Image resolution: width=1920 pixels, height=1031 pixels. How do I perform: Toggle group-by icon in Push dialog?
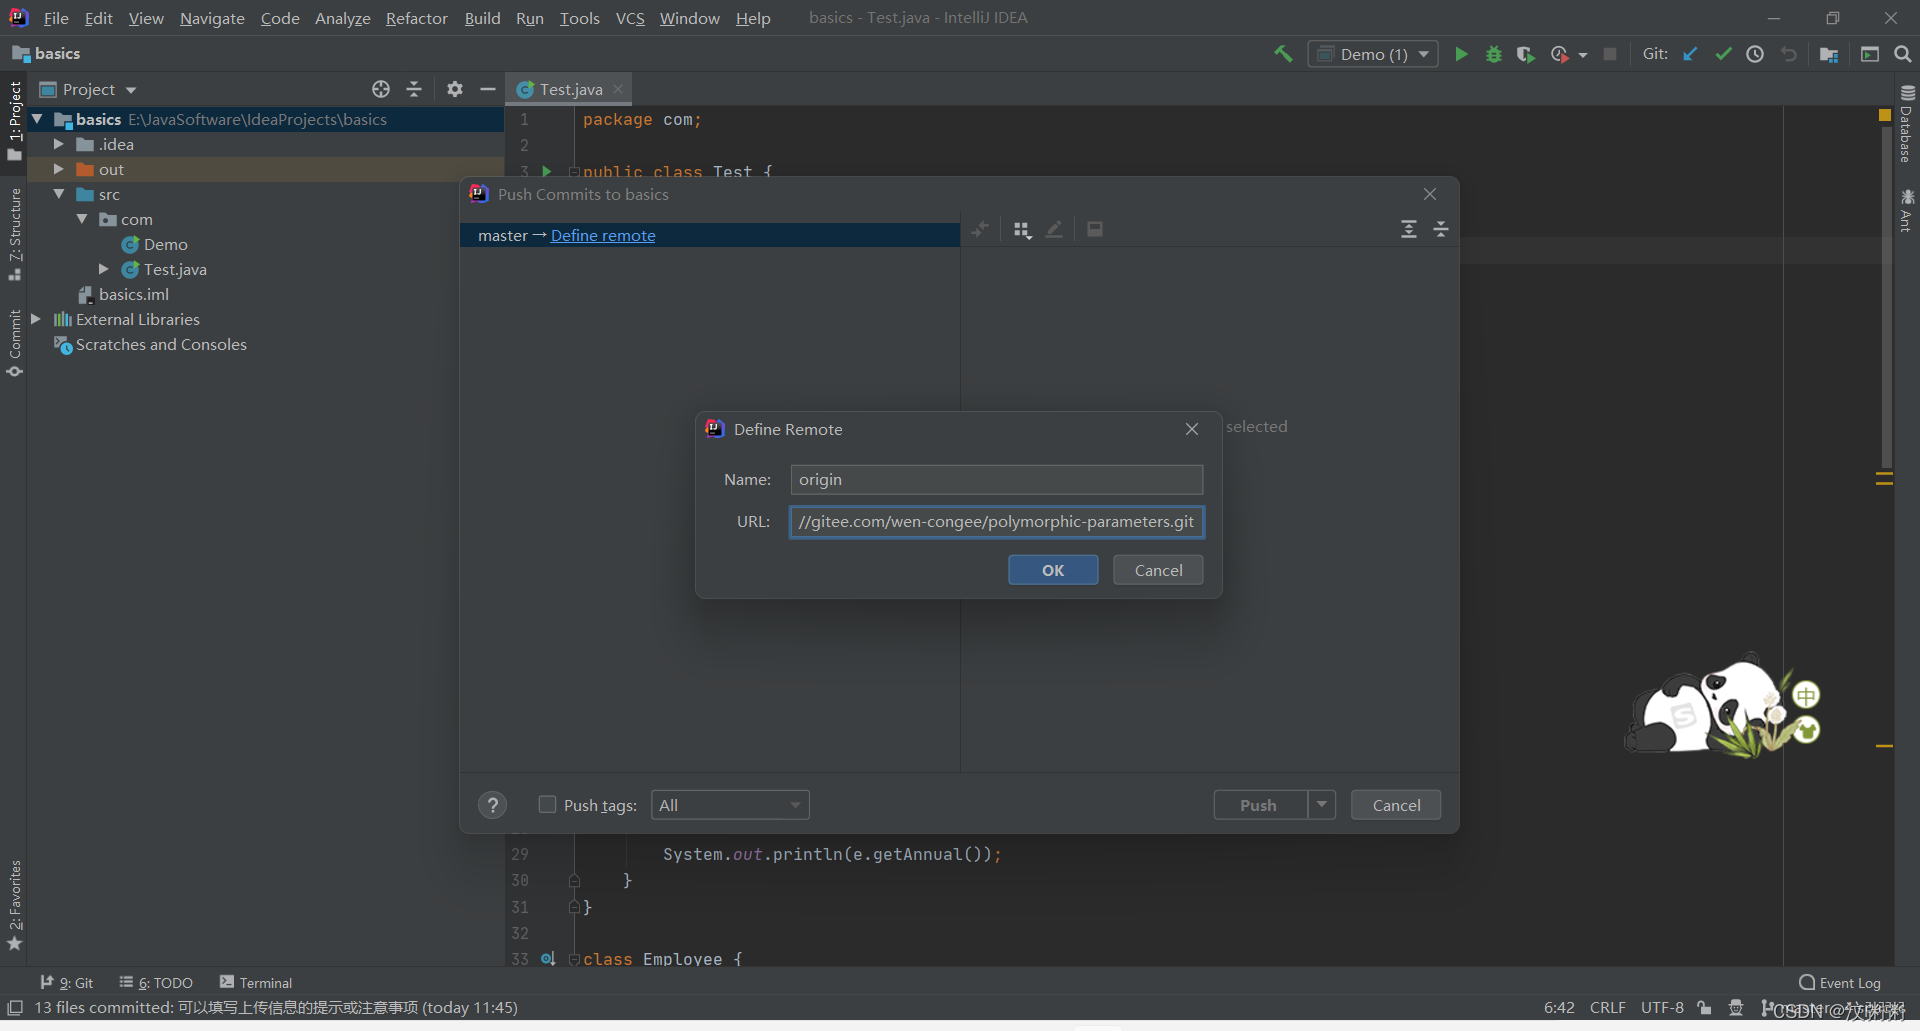click(1021, 229)
